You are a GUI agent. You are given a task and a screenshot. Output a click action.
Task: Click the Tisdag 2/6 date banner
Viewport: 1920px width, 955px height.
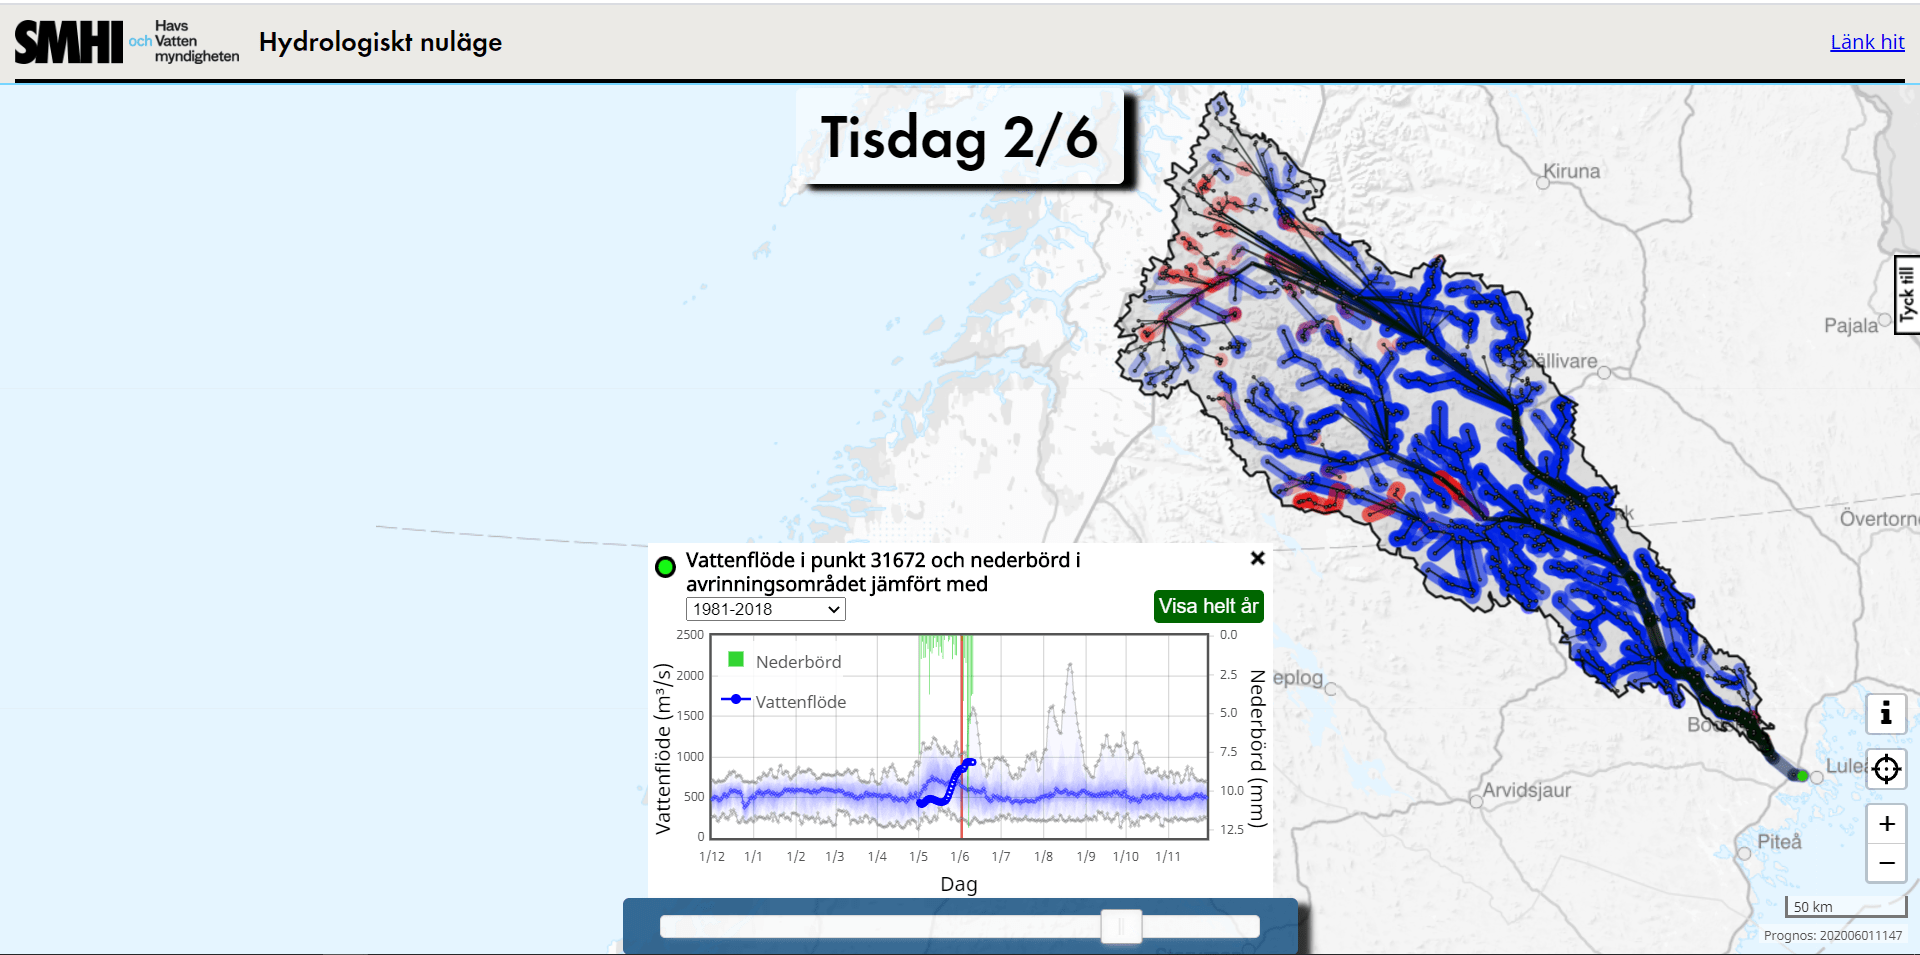(x=959, y=138)
